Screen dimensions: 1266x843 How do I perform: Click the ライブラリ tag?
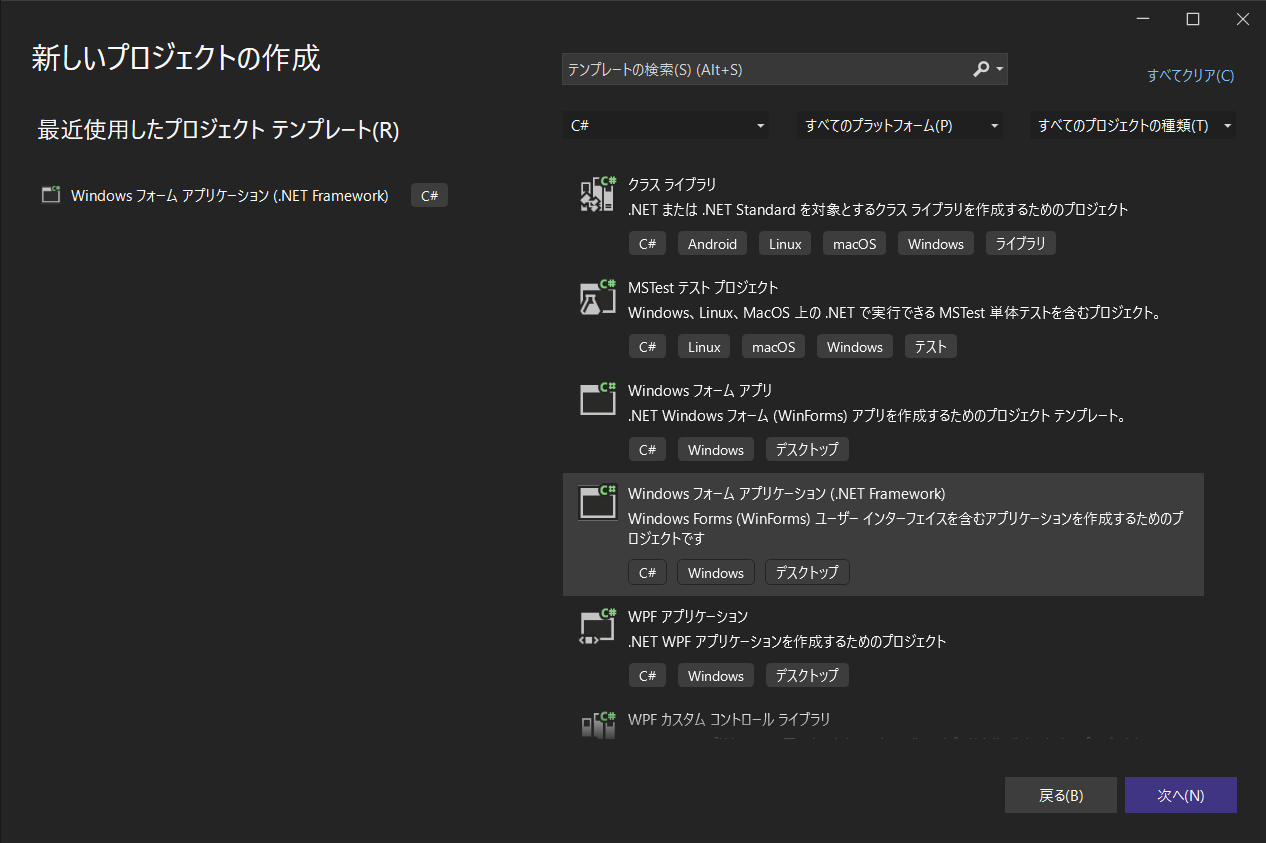click(1021, 244)
